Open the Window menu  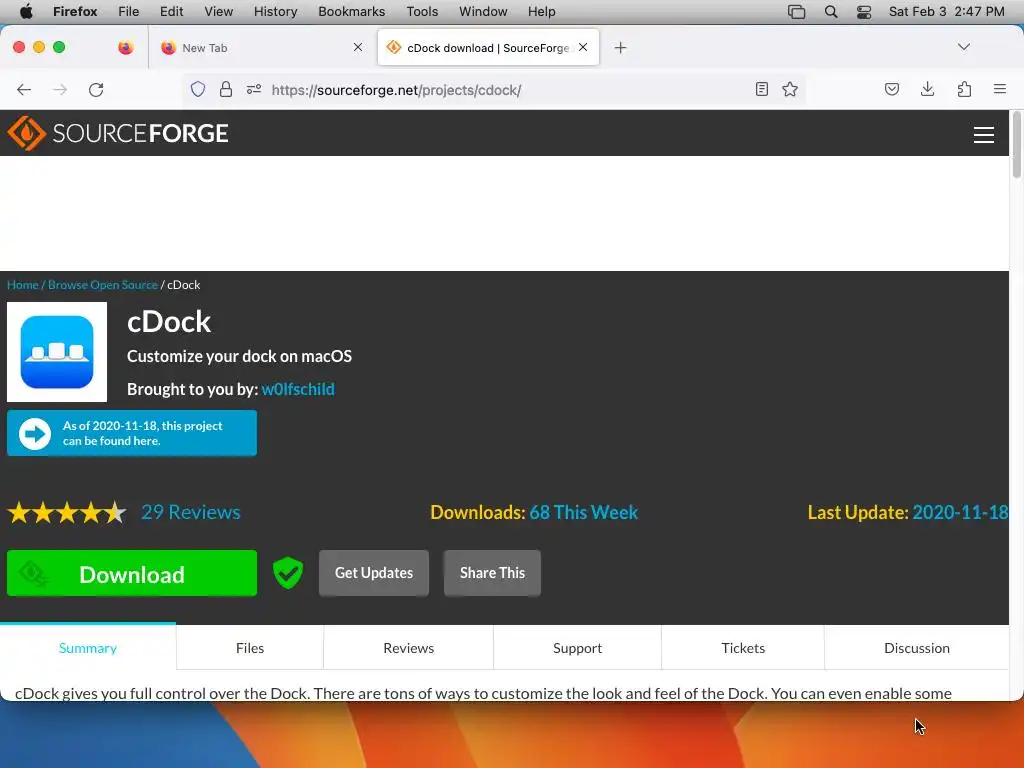pyautogui.click(x=483, y=12)
